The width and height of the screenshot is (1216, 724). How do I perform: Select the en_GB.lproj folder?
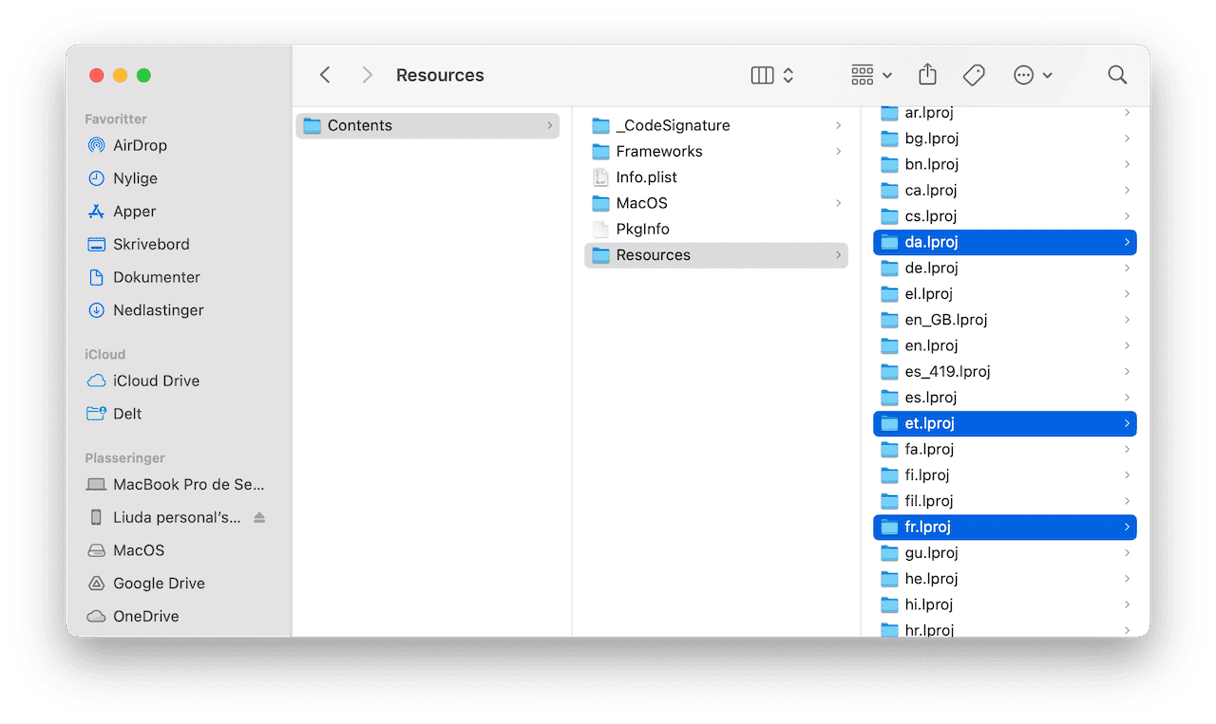[x=1005, y=320]
